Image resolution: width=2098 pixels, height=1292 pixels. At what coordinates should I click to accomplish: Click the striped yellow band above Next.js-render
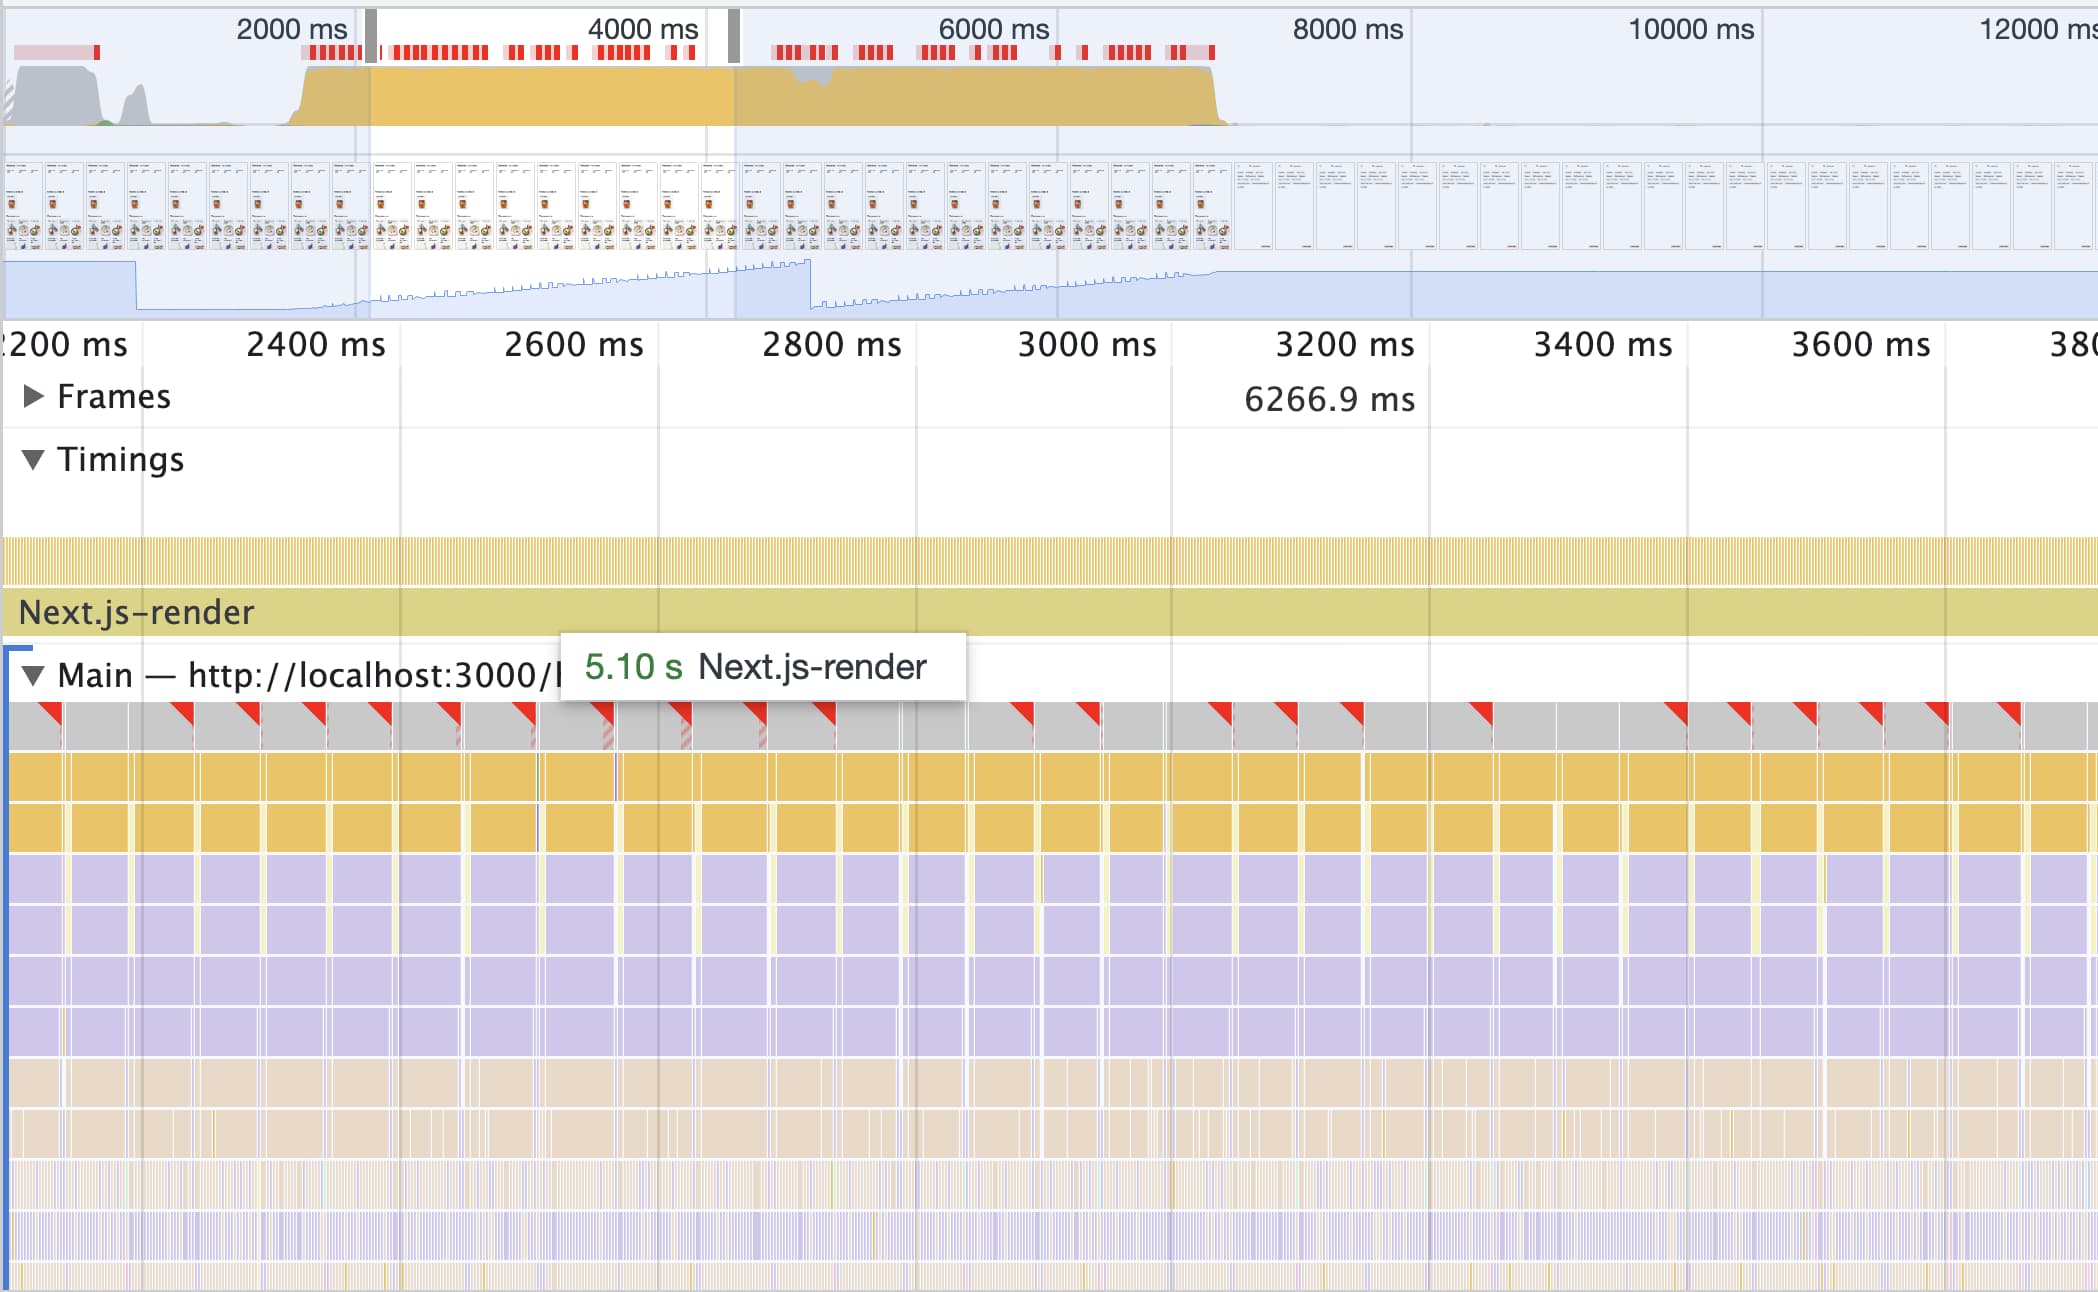point(1048,561)
